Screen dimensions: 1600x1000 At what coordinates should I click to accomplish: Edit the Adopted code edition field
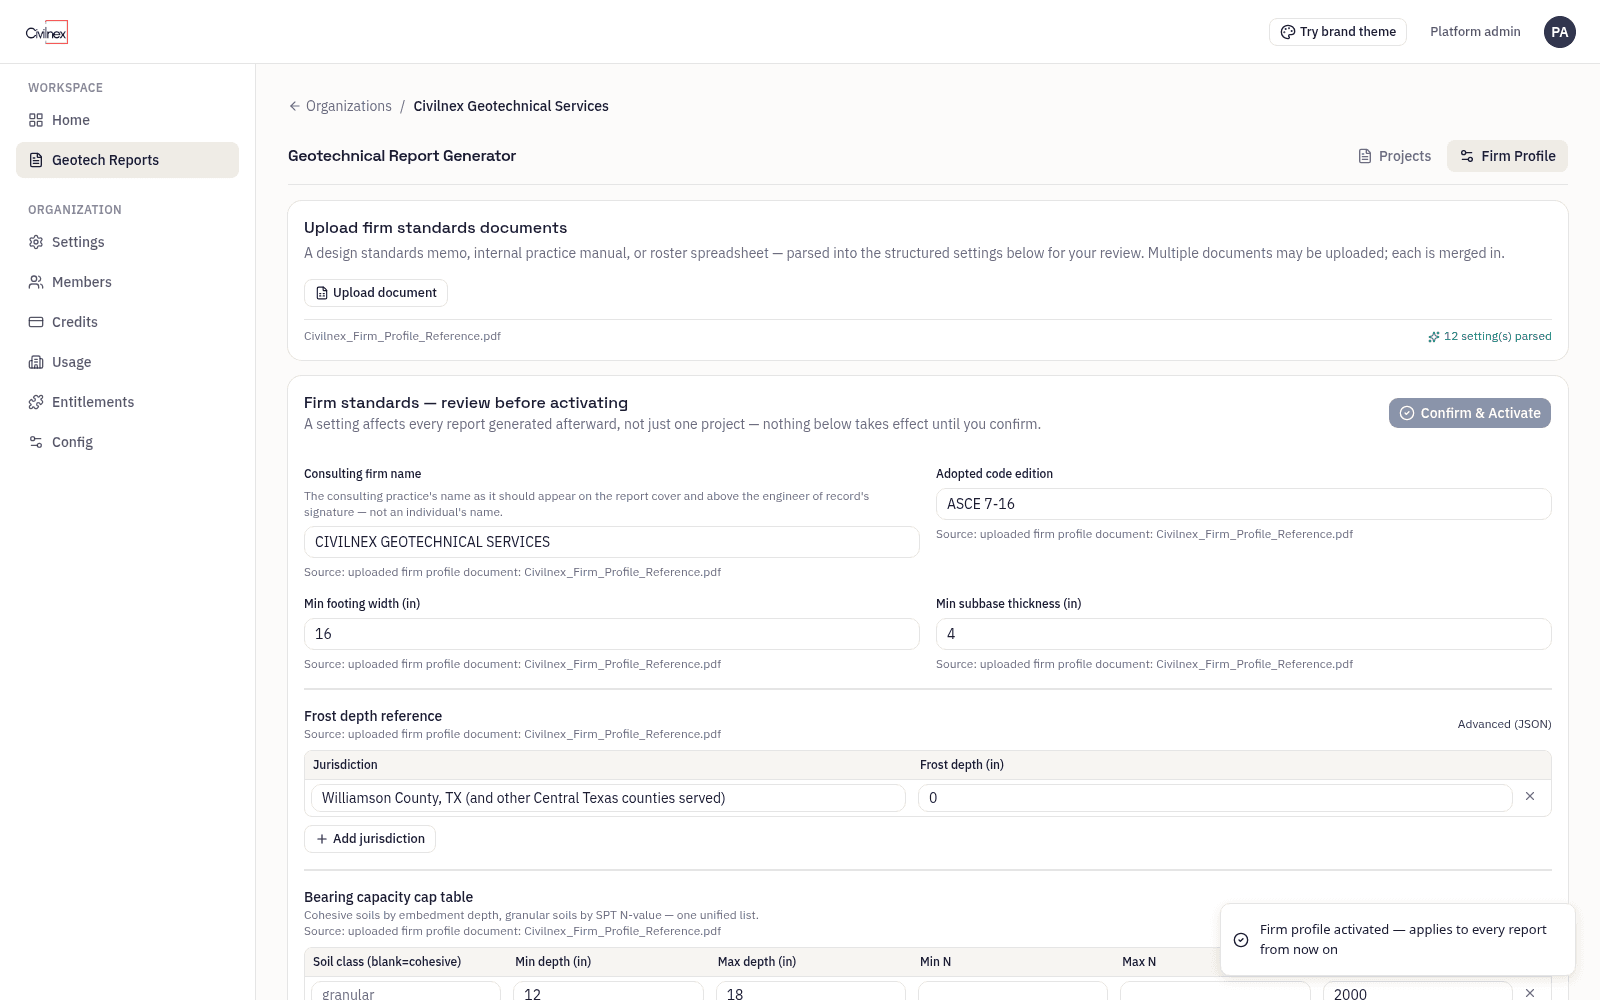1243,504
